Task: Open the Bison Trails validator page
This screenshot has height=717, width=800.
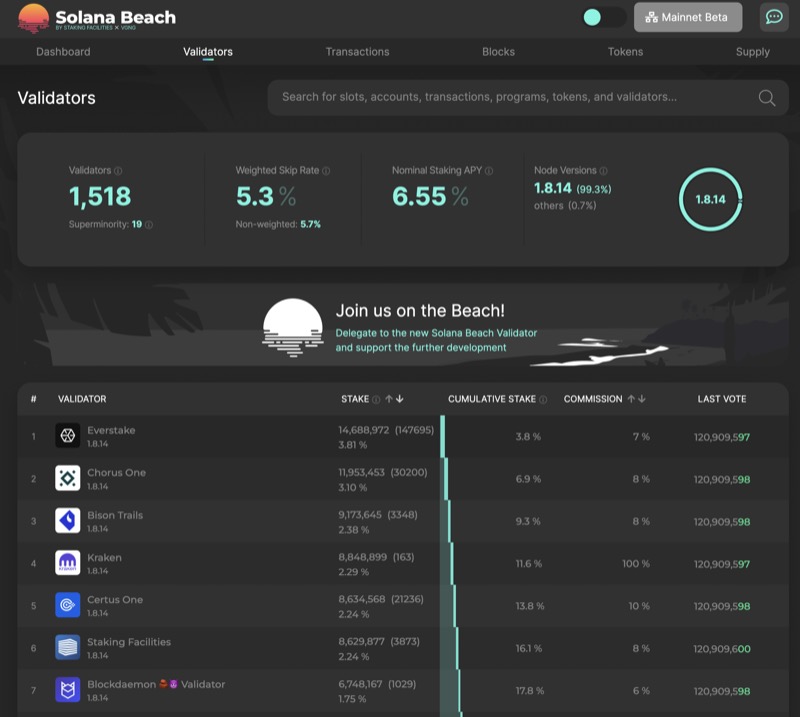Action: point(115,515)
